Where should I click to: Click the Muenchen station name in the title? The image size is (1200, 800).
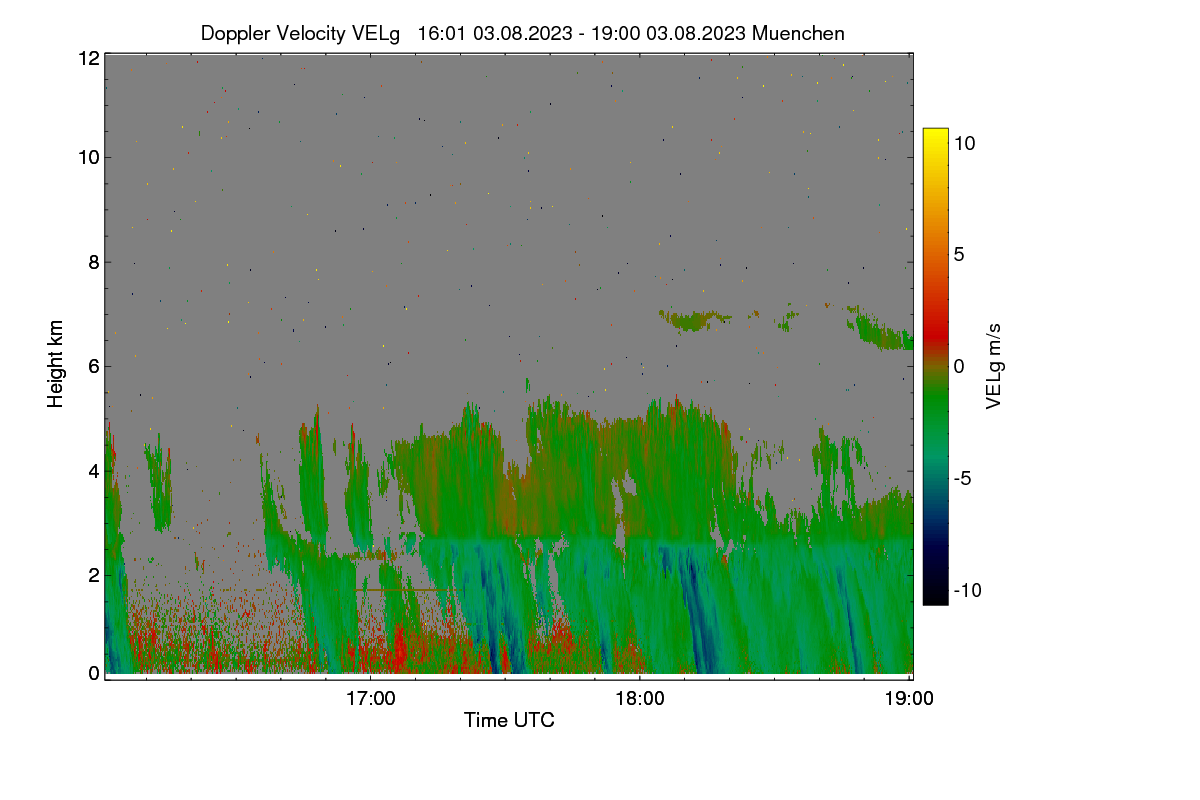tap(798, 33)
